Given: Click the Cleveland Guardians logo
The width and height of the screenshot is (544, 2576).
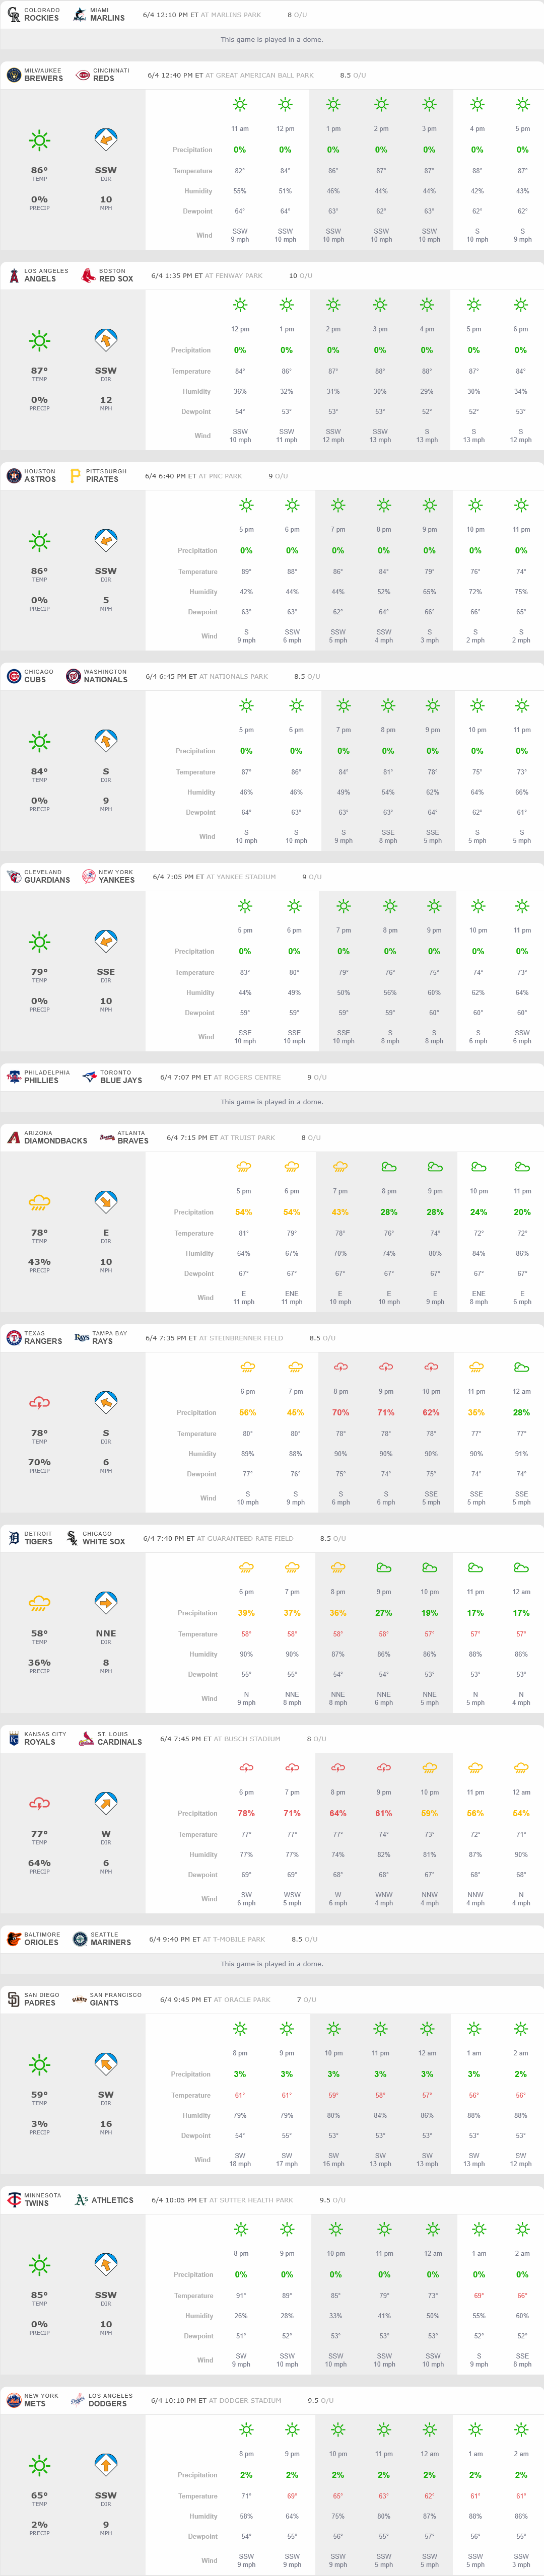Looking at the screenshot, I should tap(14, 876).
